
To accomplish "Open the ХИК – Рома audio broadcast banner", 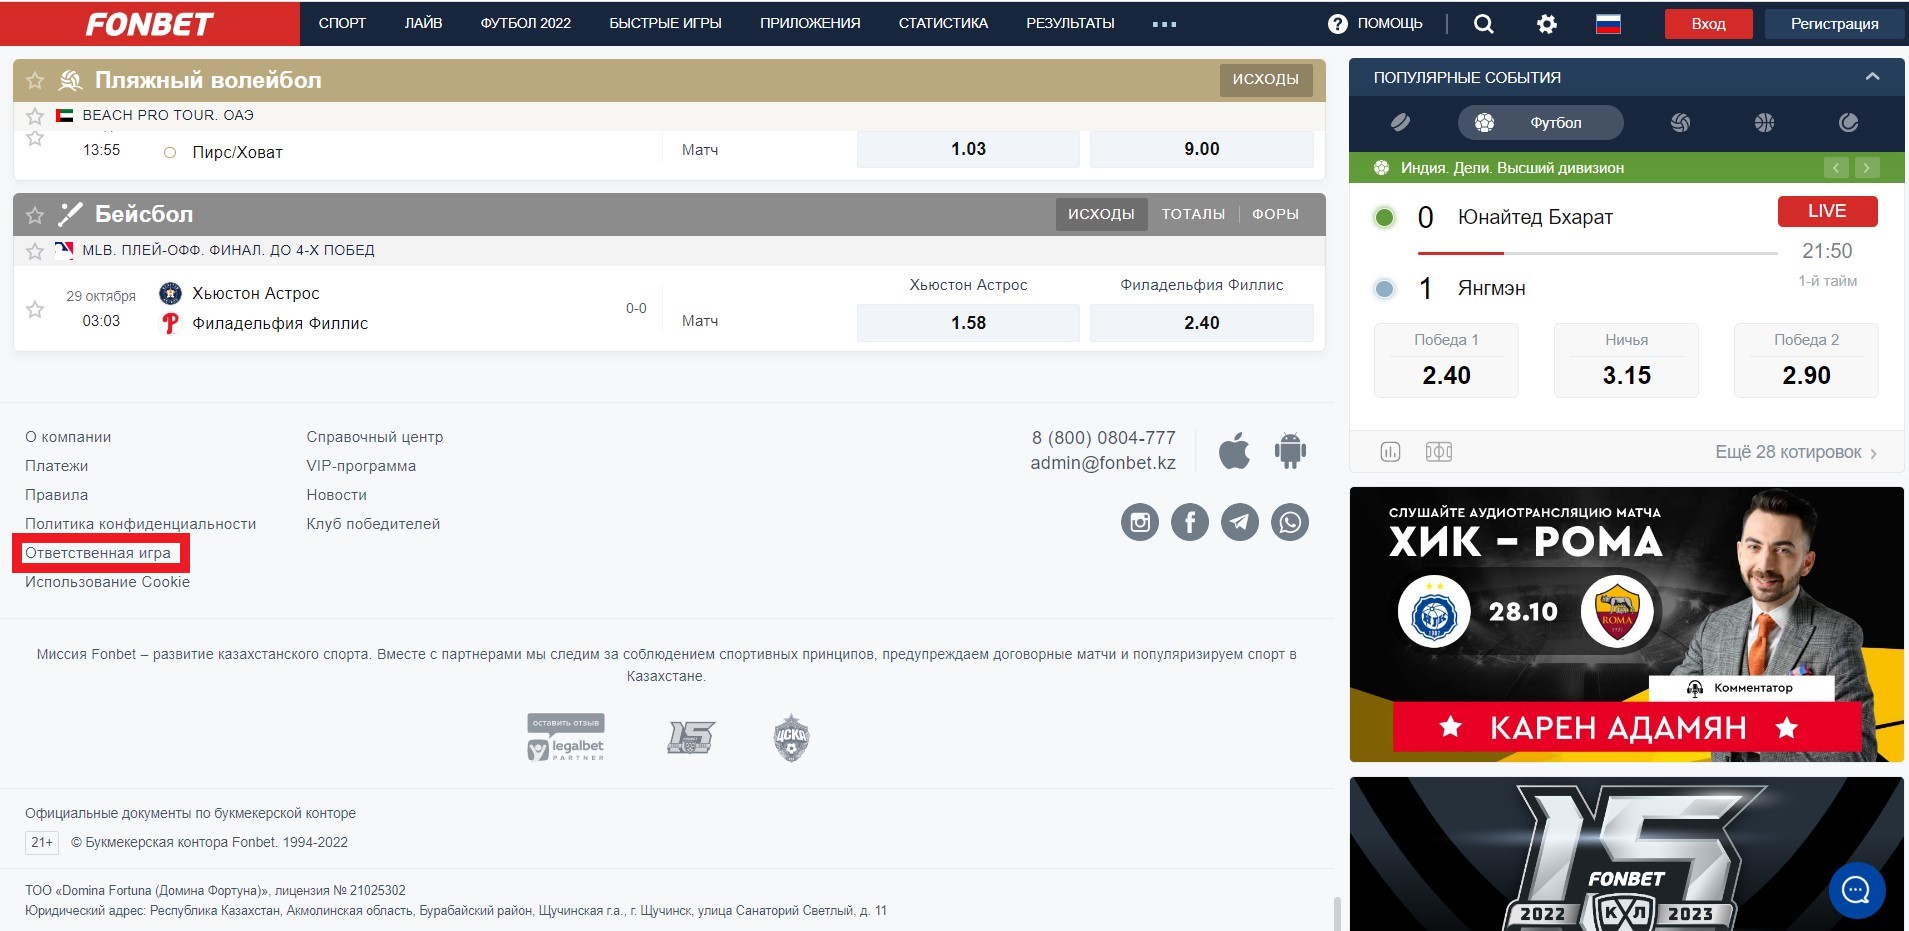I will point(1626,624).
